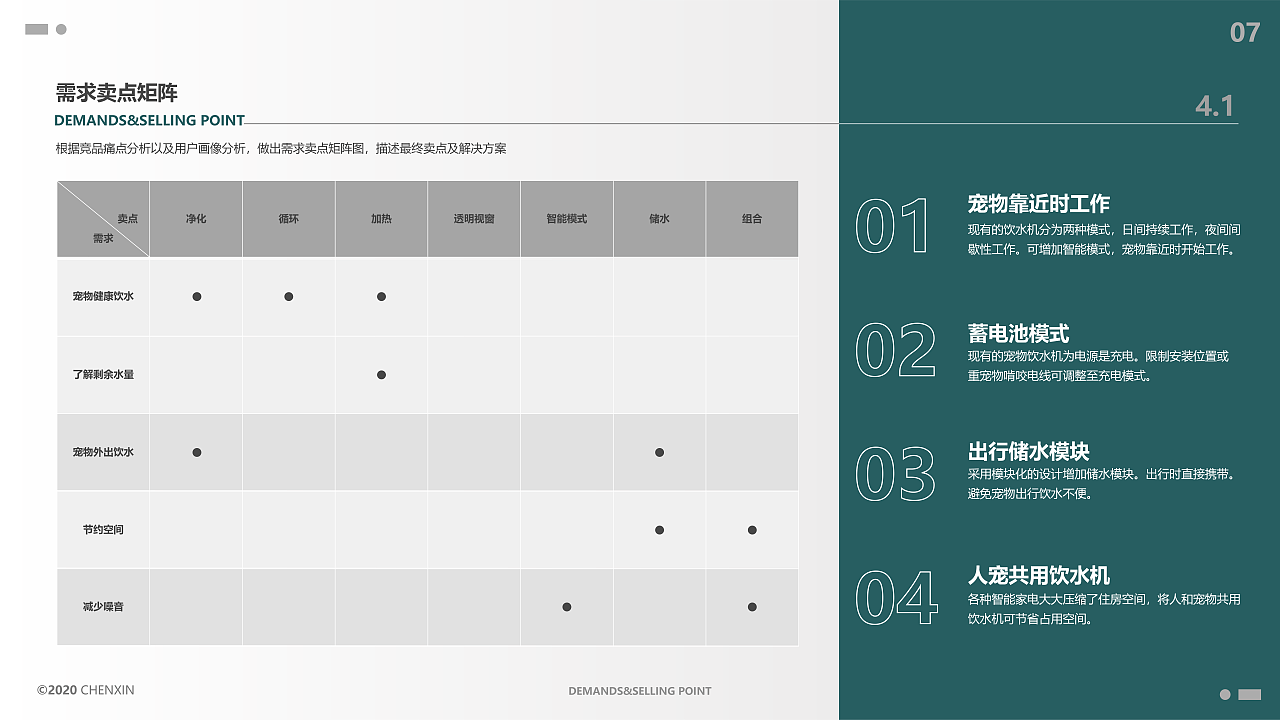The width and height of the screenshot is (1280, 720).
Task: Click the 减少噪音 dot under 组合
Action: tap(752, 607)
